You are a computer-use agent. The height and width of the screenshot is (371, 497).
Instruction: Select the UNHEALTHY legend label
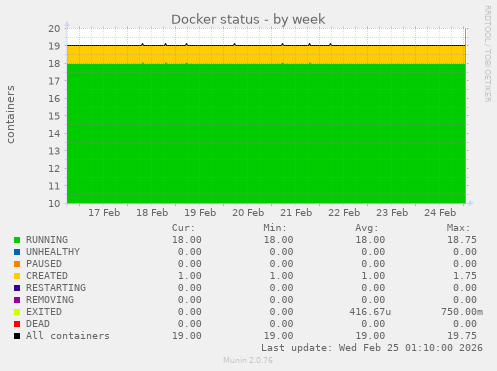point(53,252)
